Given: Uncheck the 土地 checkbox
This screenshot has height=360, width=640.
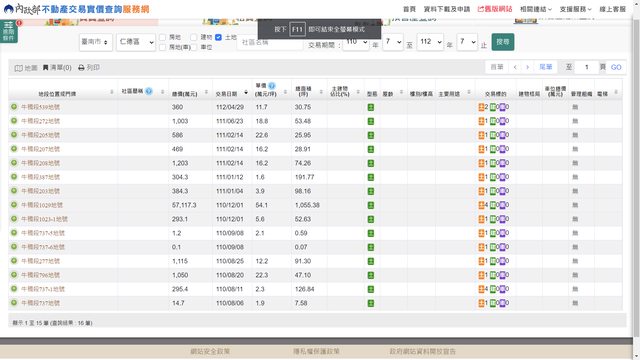Looking at the screenshot, I should pos(218,37).
